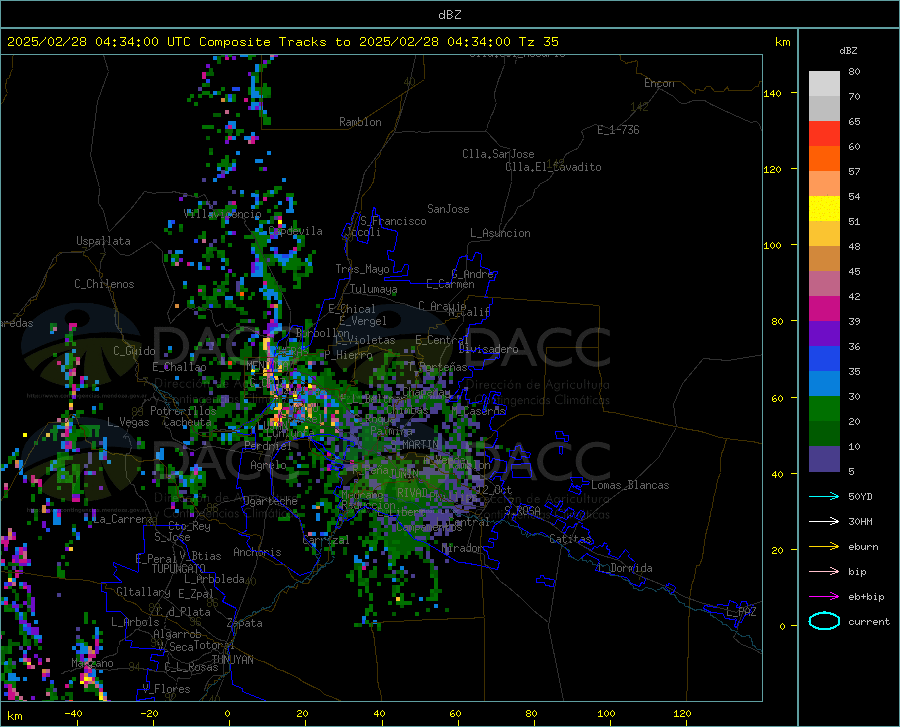
Task: Select the magenta 42 dBZ legend swatch
Action: pos(824,308)
